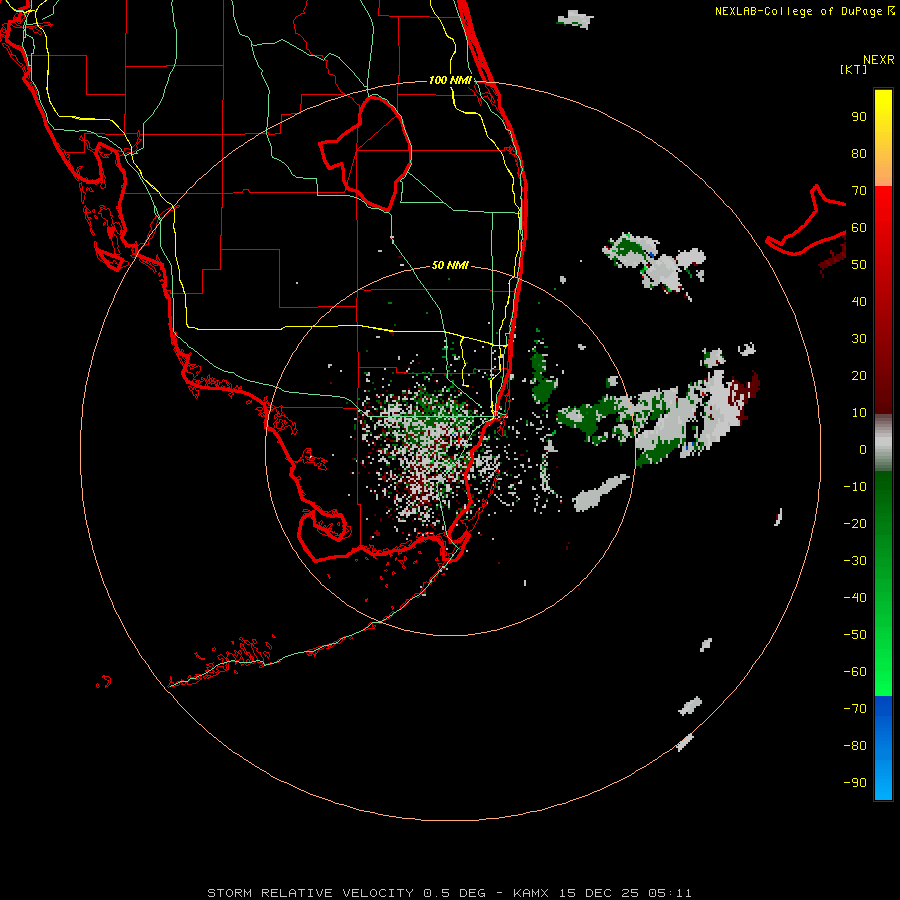Image resolution: width=900 pixels, height=900 pixels.
Task: Click the [KT] units label
Action: 854,69
